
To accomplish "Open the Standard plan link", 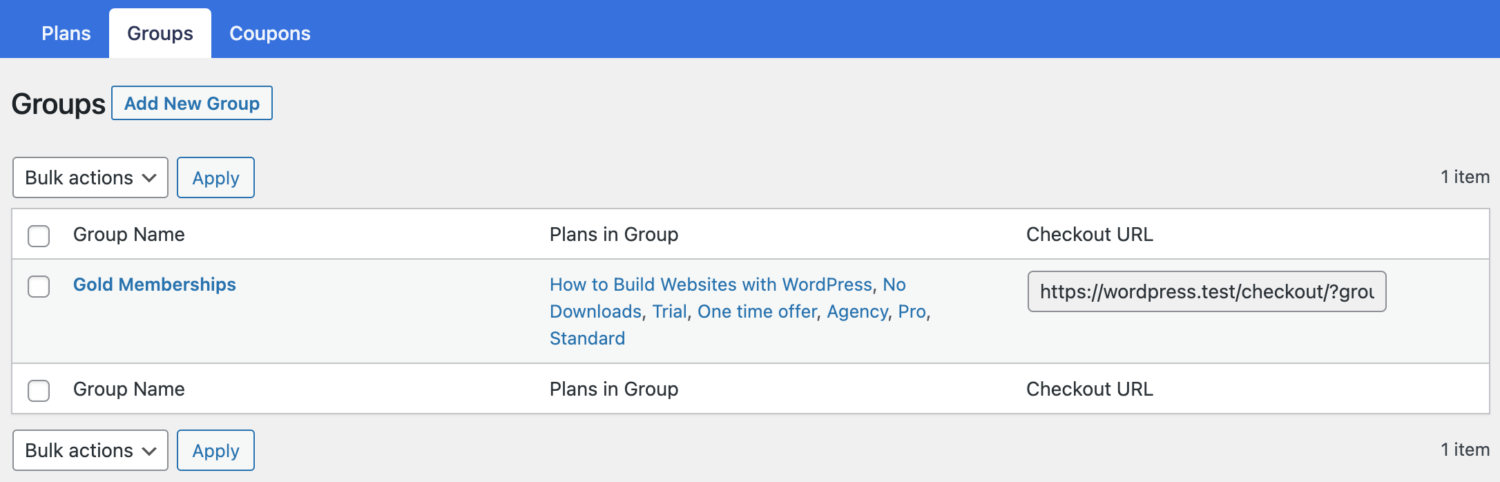I will click(587, 339).
